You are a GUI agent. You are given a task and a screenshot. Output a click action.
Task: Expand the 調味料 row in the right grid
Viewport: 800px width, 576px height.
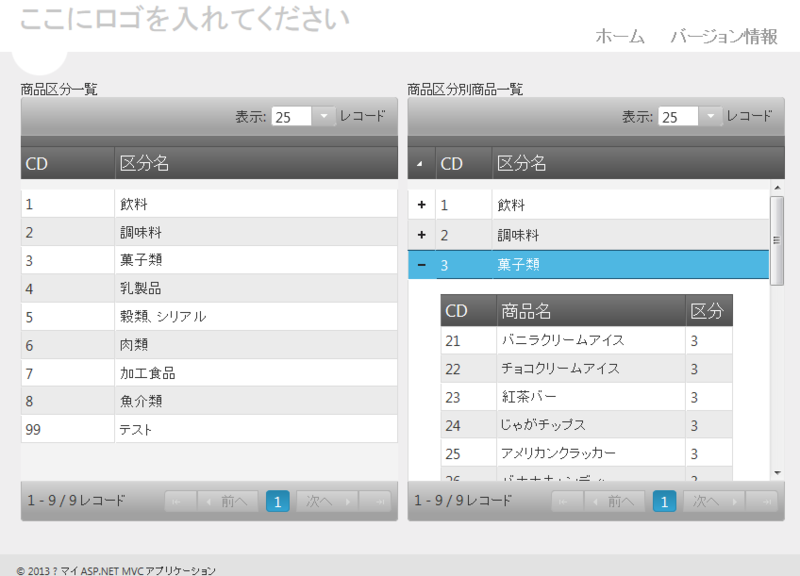(421, 234)
